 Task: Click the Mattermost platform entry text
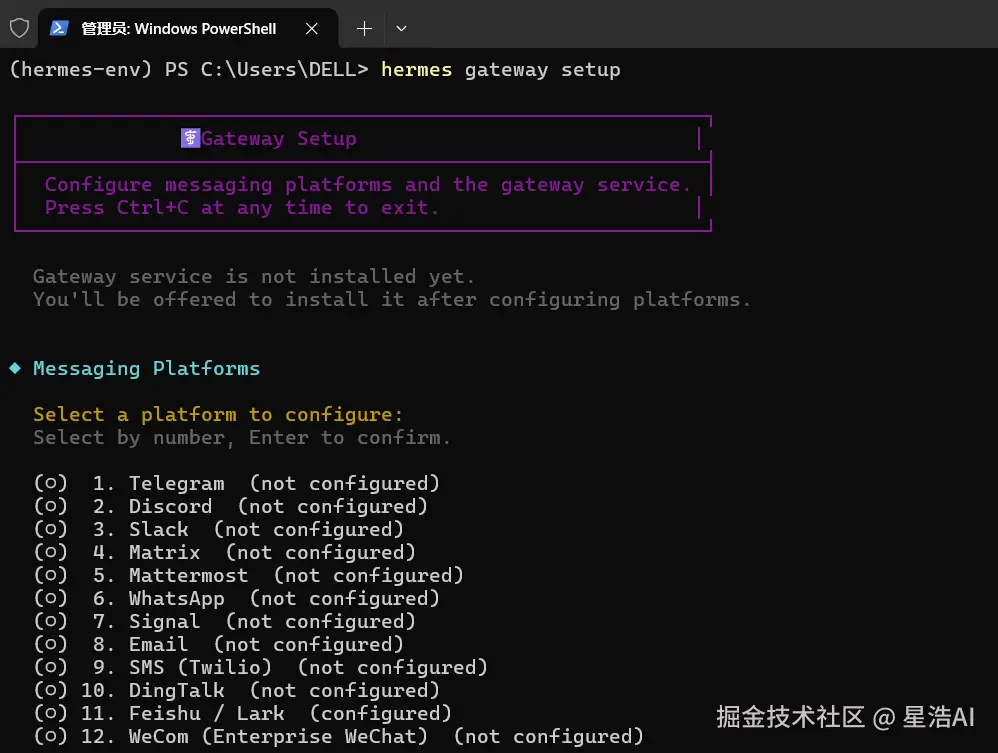189,576
